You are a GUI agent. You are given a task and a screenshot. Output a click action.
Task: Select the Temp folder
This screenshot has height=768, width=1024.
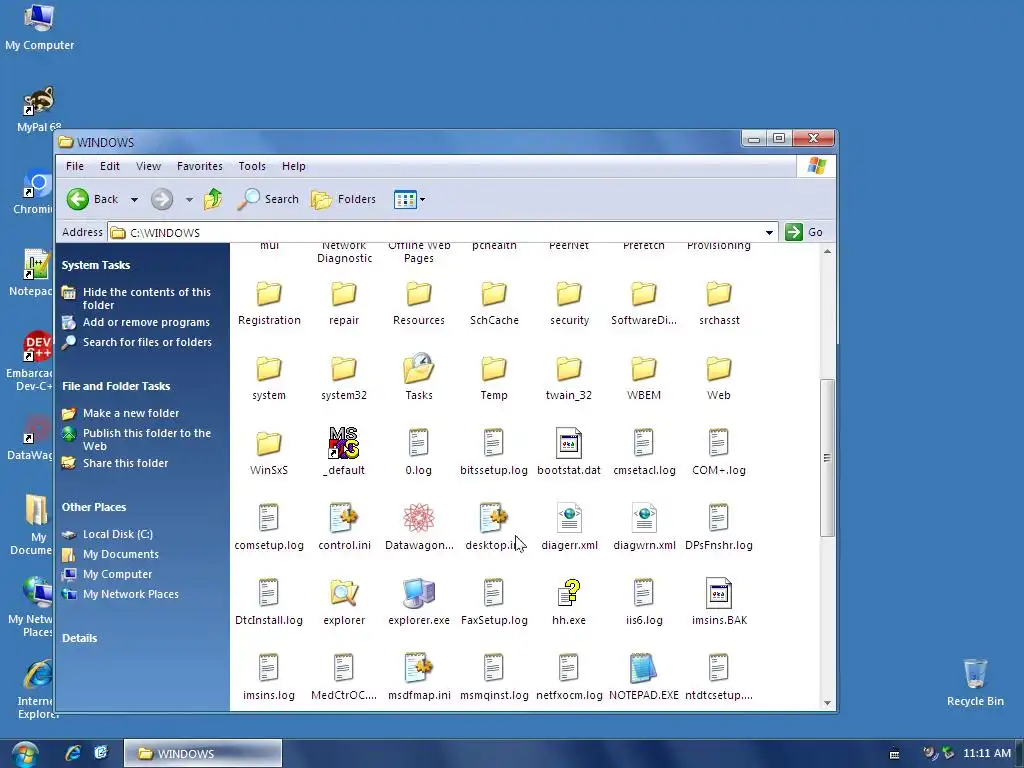click(494, 377)
